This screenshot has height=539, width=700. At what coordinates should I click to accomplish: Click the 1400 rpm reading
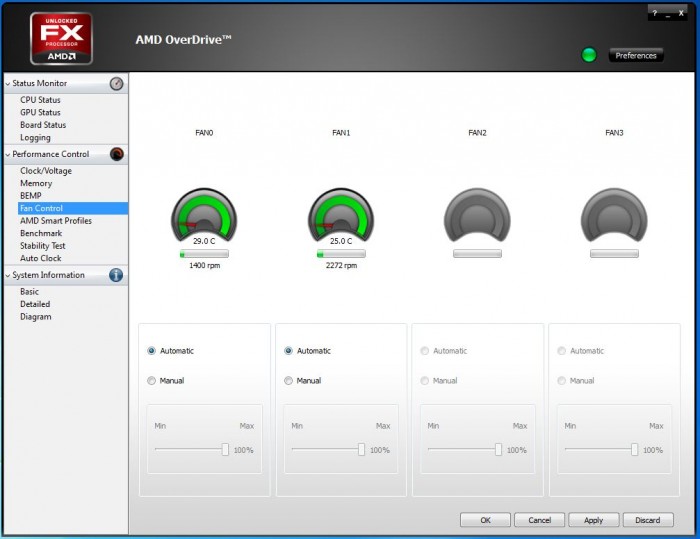[x=204, y=265]
